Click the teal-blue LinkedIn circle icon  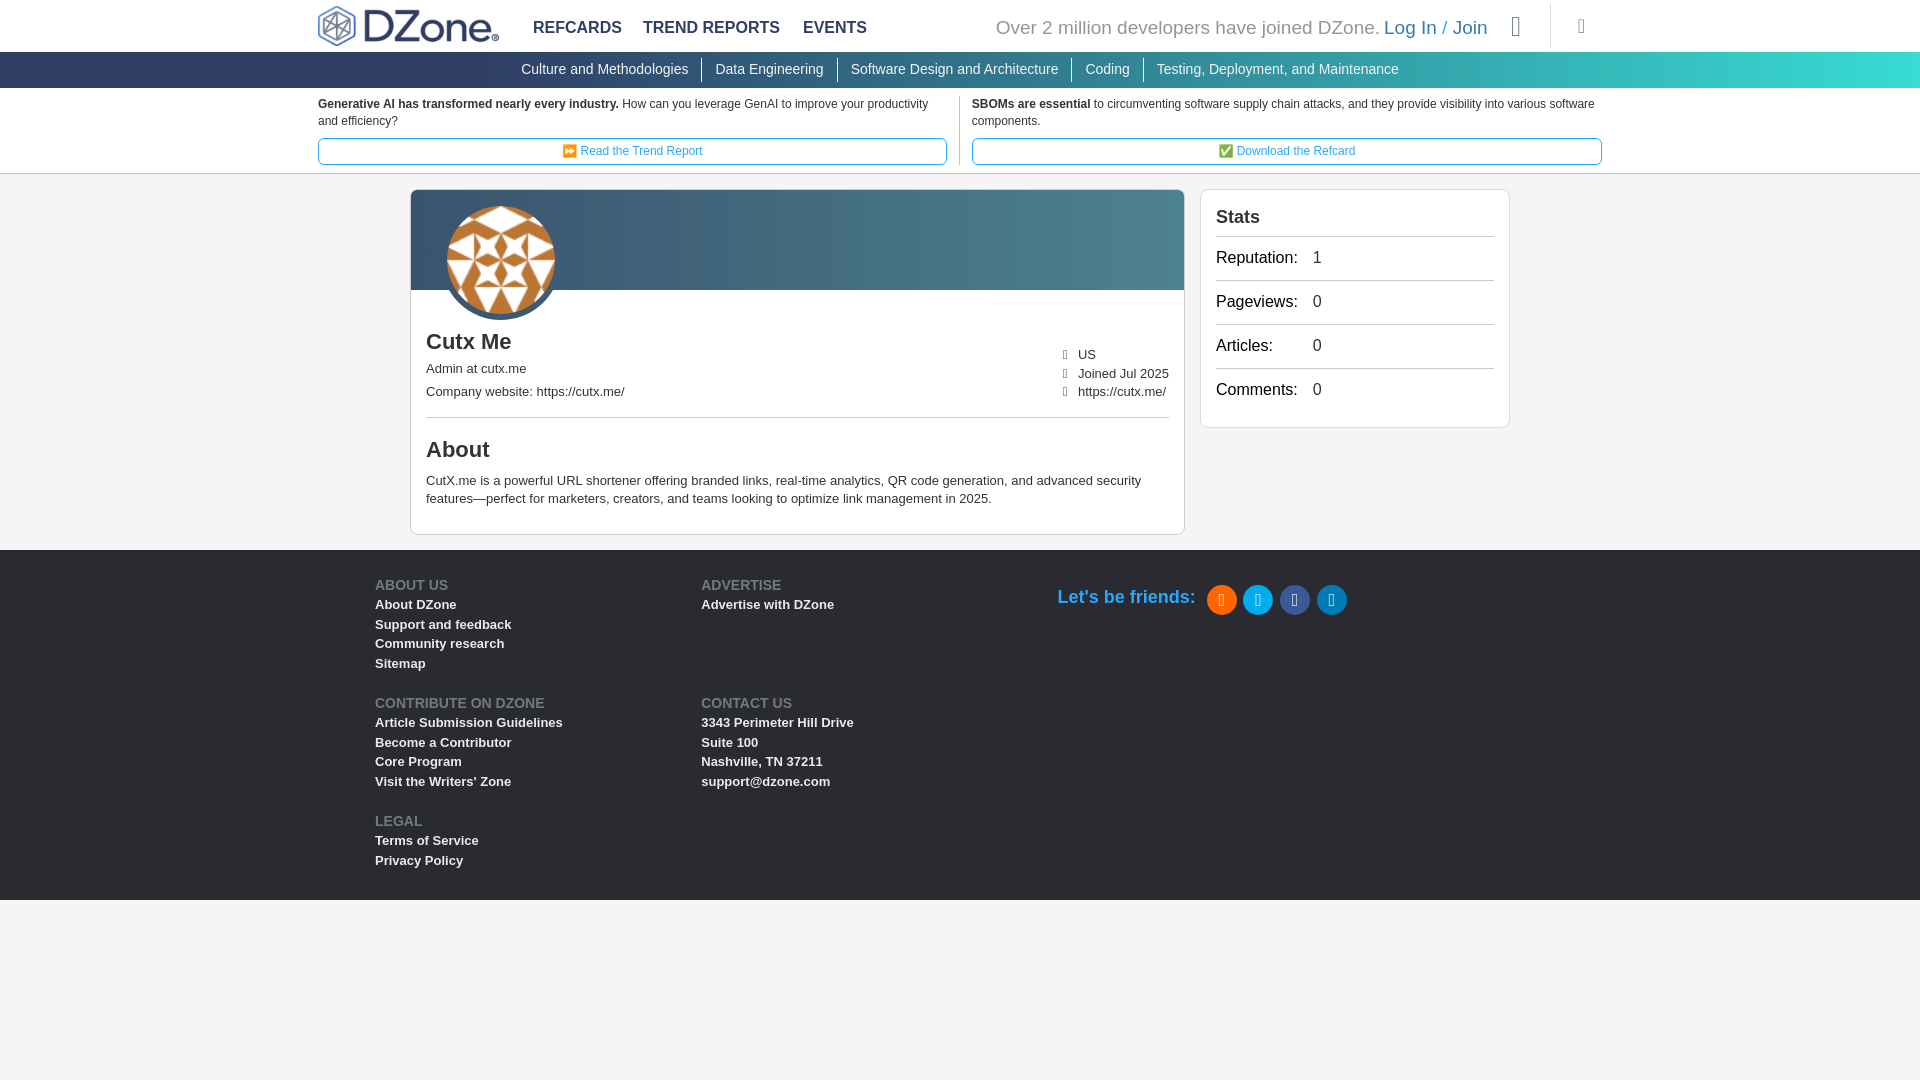1332,600
